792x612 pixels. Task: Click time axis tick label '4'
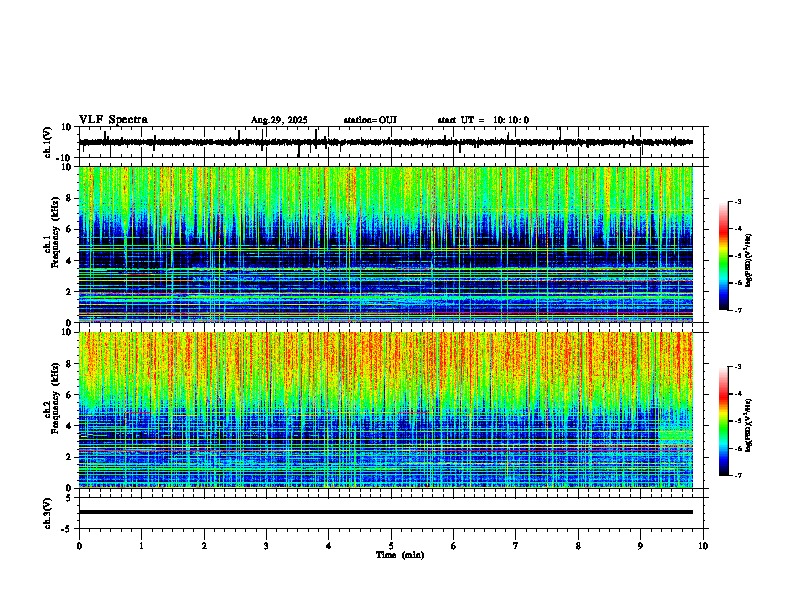(x=329, y=546)
